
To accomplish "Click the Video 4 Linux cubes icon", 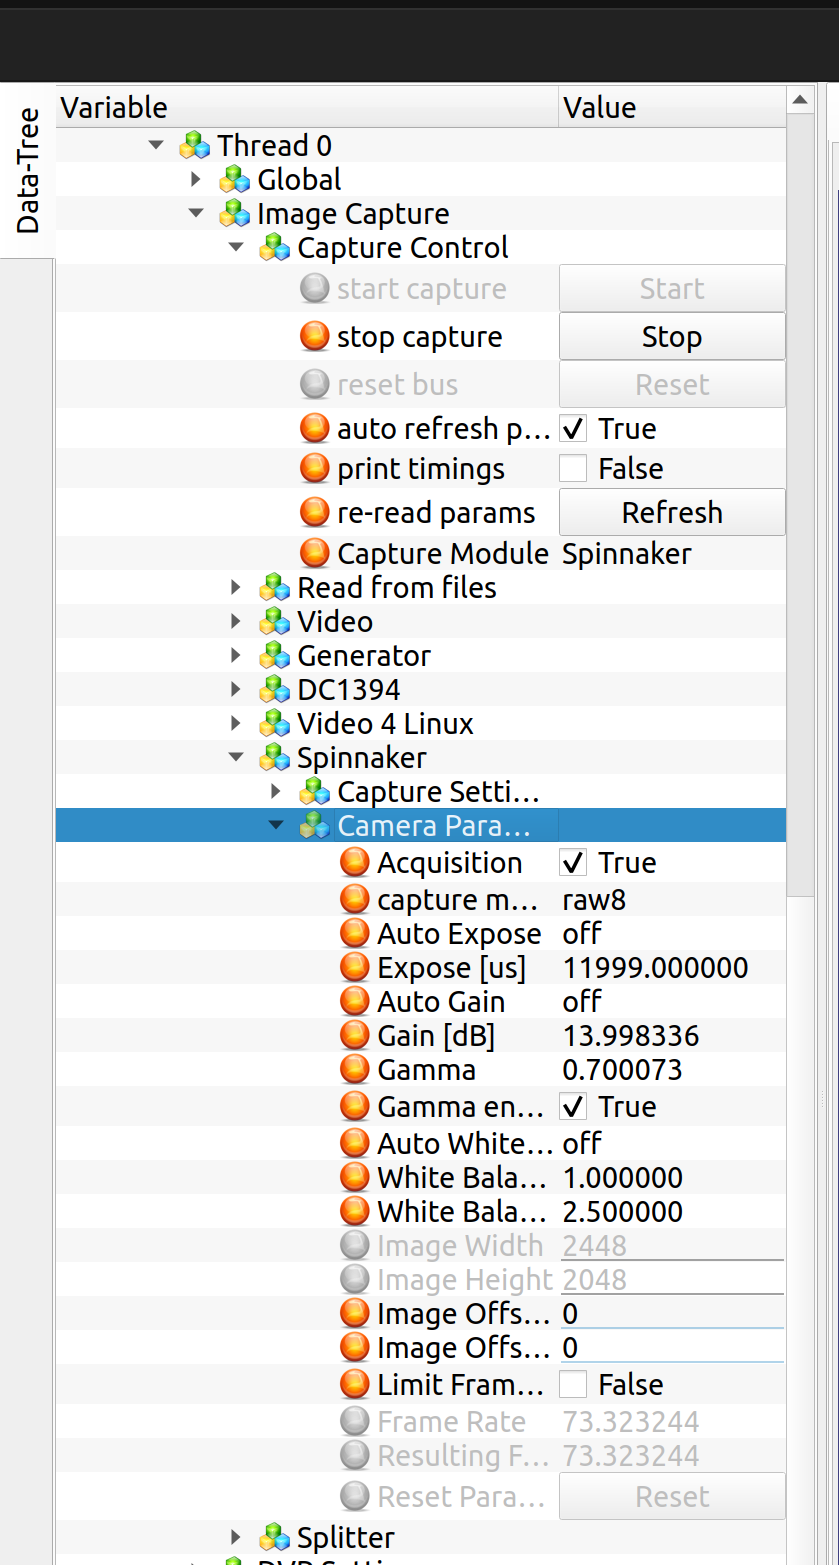I will tap(274, 724).
